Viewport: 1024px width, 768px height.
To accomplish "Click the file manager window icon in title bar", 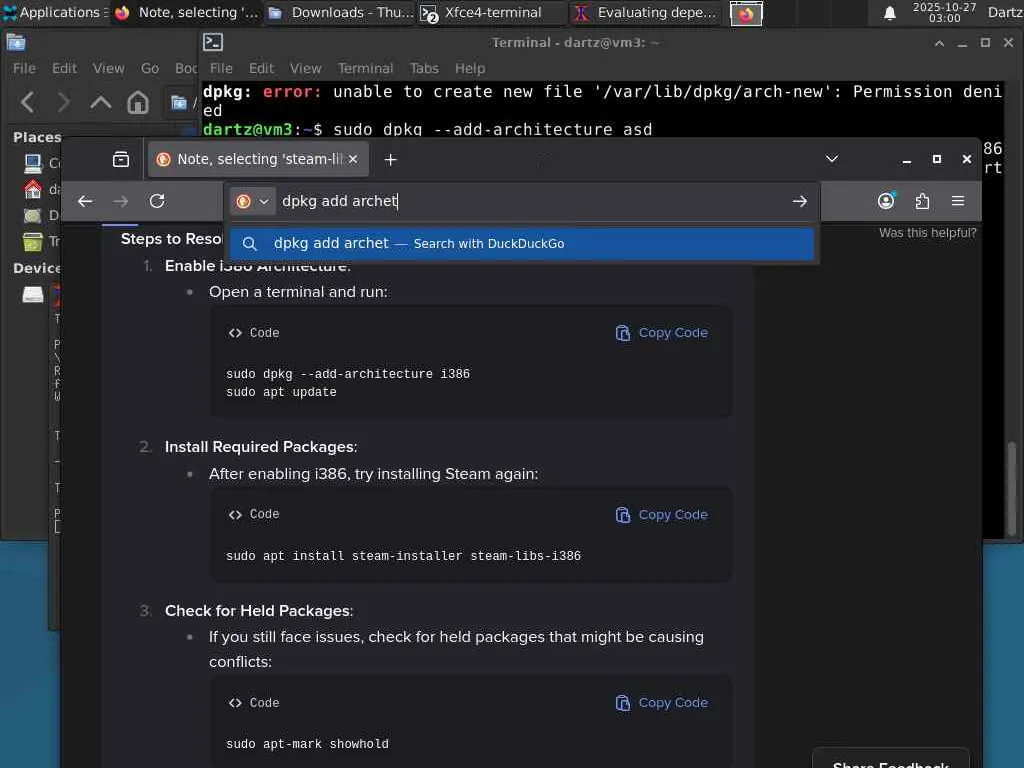I will (16, 43).
